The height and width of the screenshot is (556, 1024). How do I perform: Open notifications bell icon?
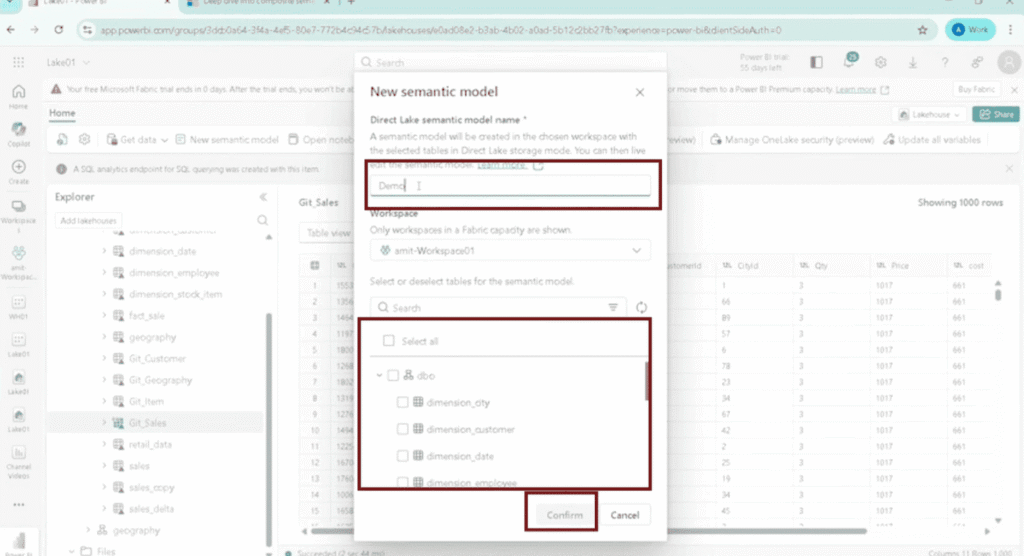pyautogui.click(x=849, y=62)
